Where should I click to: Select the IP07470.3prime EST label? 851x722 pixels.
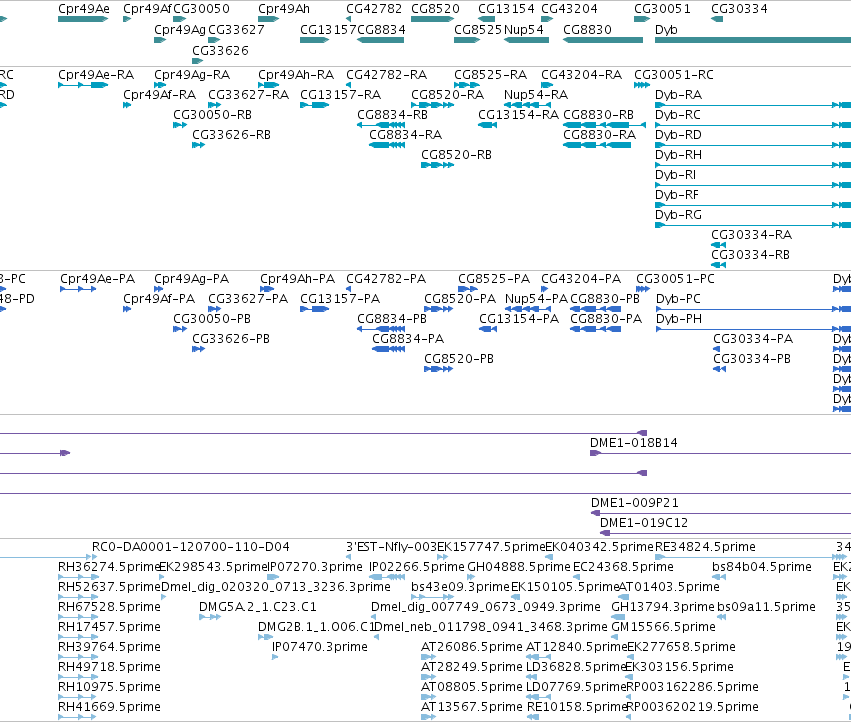pos(320,647)
